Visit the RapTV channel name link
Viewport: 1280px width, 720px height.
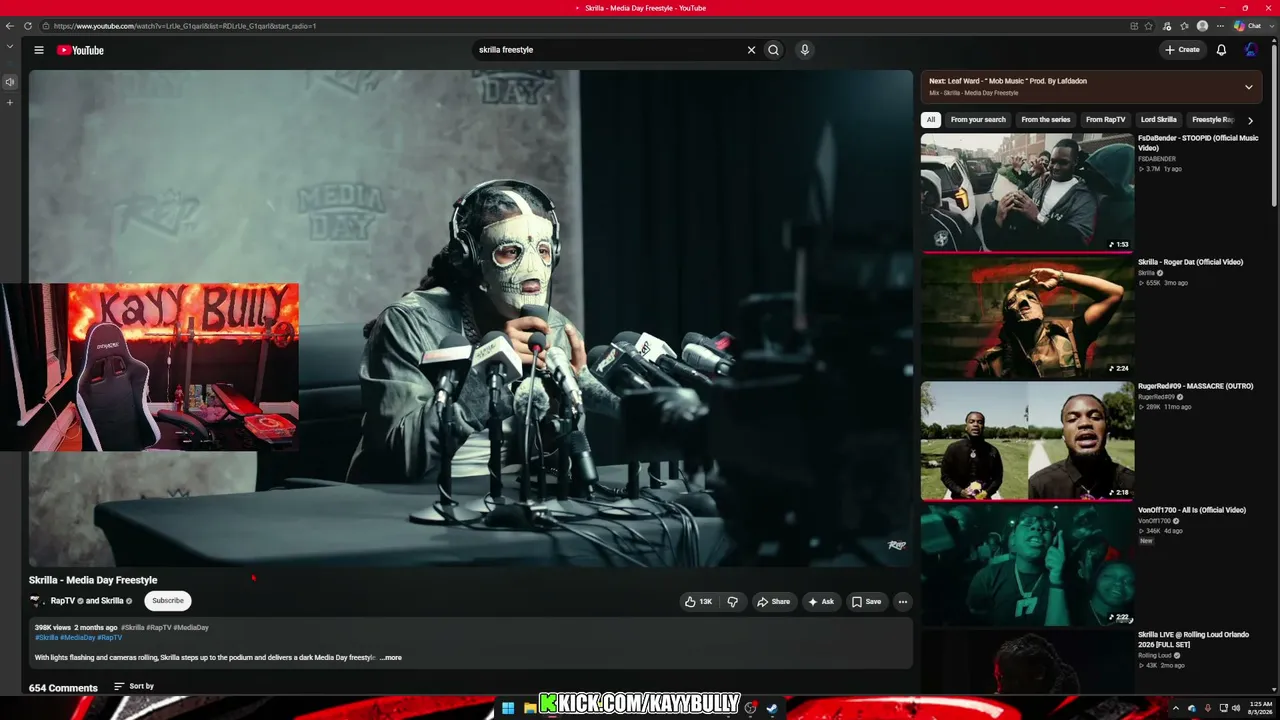(x=63, y=601)
